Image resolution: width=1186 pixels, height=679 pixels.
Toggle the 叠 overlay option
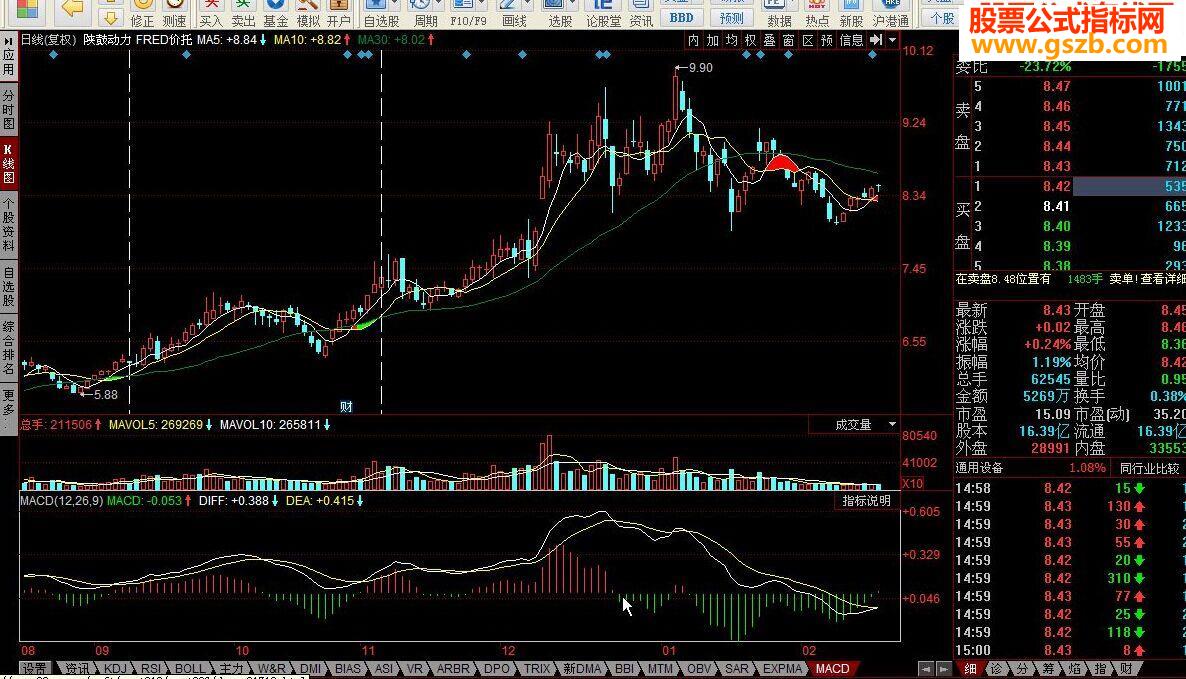[x=769, y=40]
